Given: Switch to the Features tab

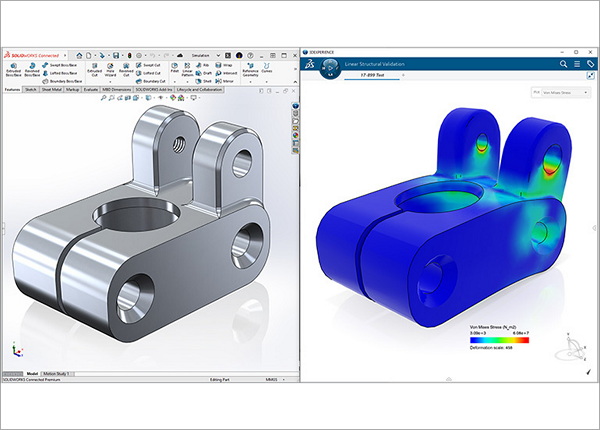Looking at the screenshot, I should pyautogui.click(x=12, y=90).
